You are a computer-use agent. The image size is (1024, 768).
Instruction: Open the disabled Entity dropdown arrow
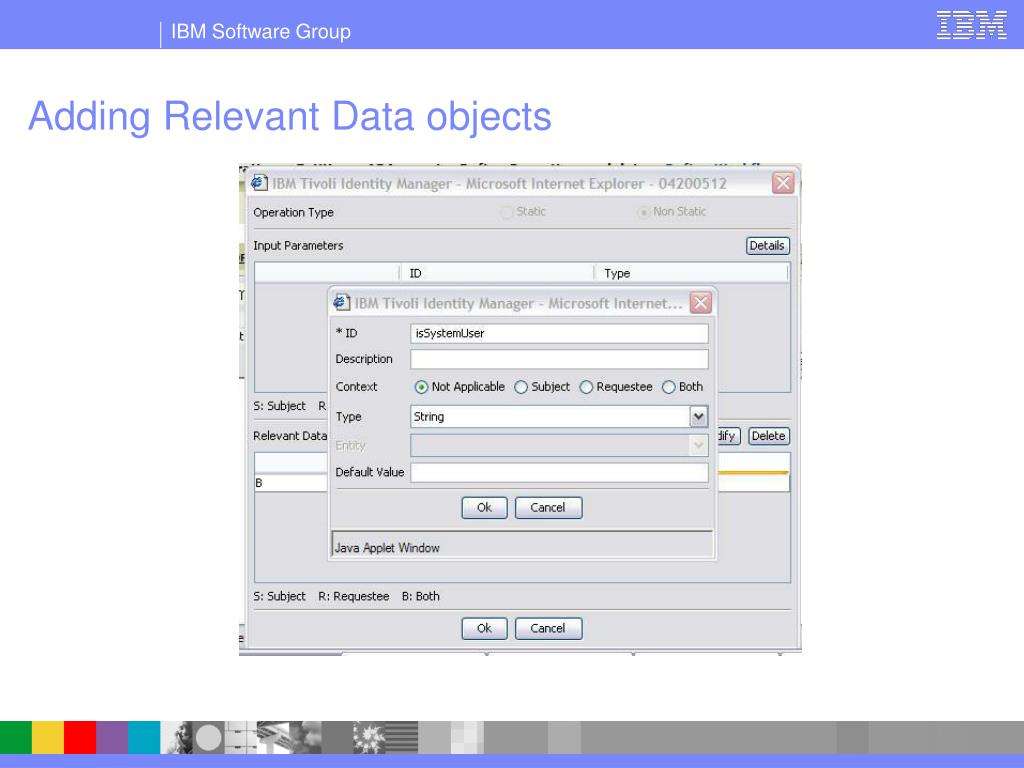point(698,445)
